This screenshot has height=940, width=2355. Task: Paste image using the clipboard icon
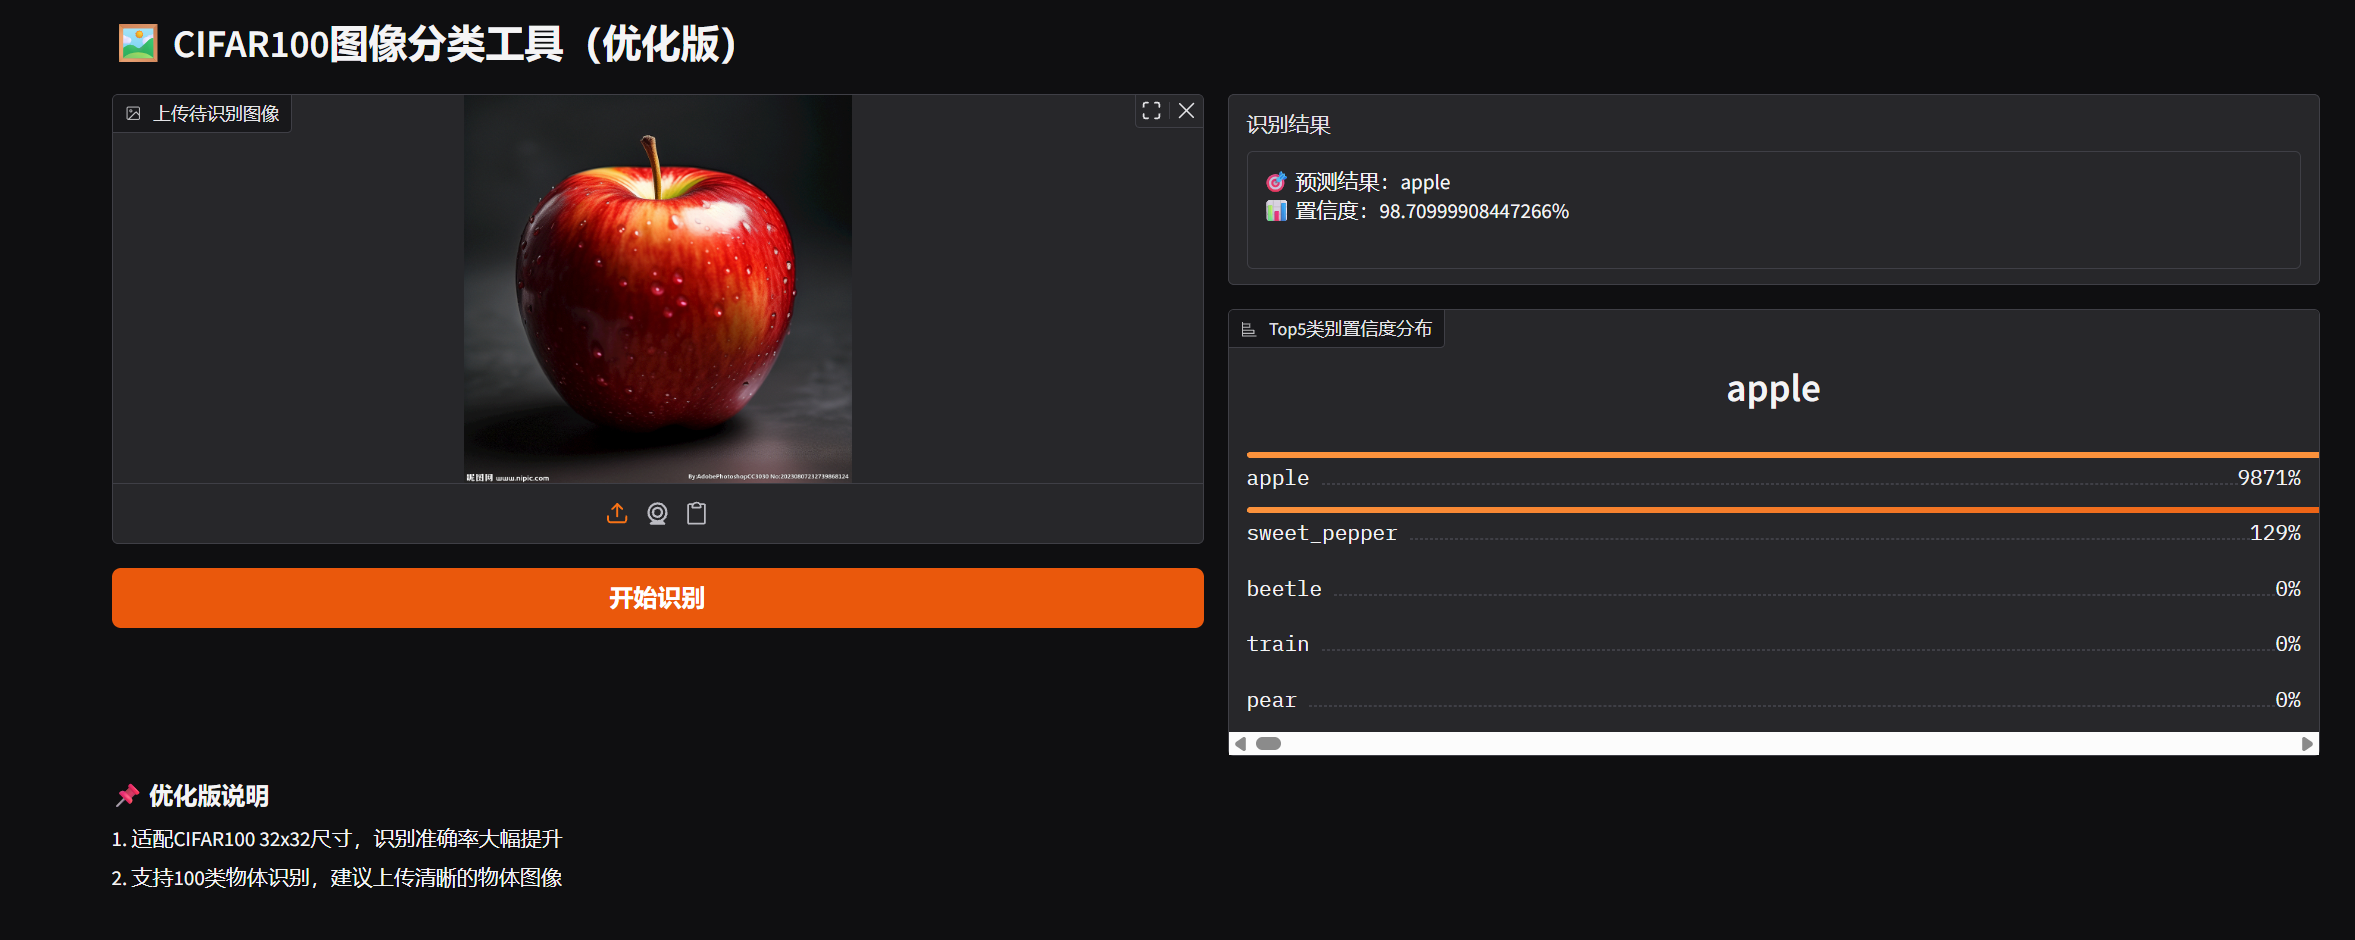tap(697, 514)
